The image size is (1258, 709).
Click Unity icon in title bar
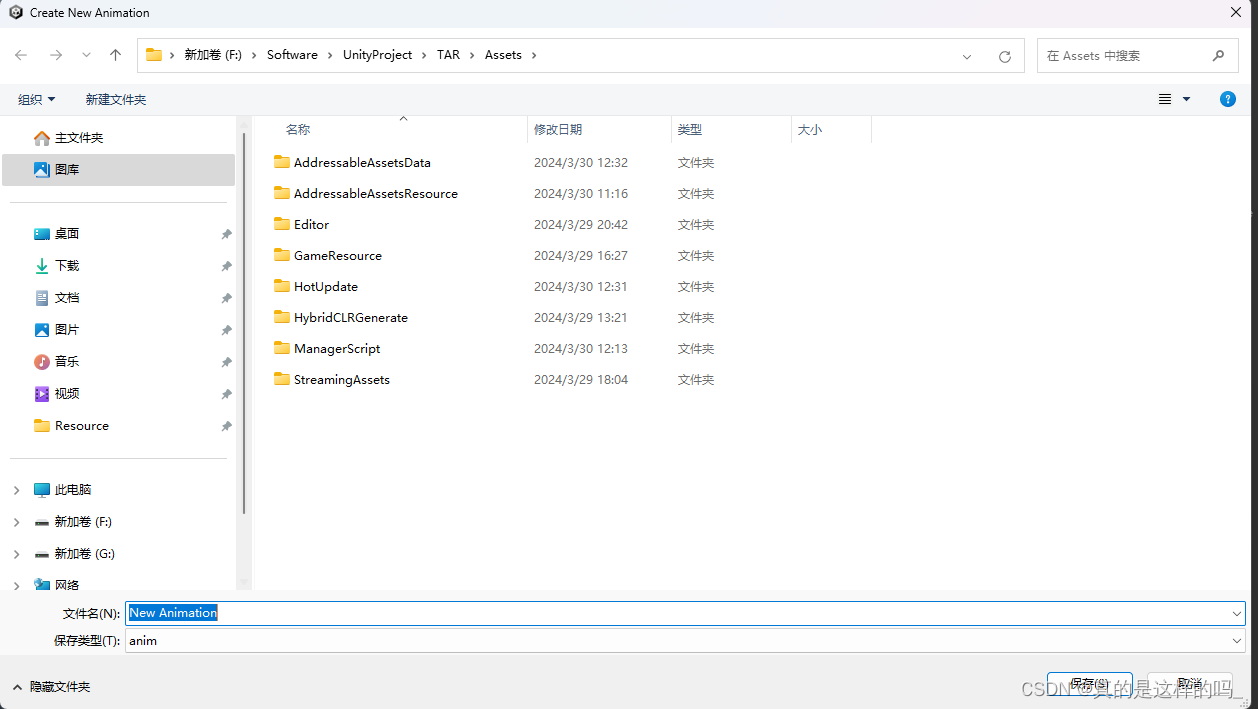point(15,12)
